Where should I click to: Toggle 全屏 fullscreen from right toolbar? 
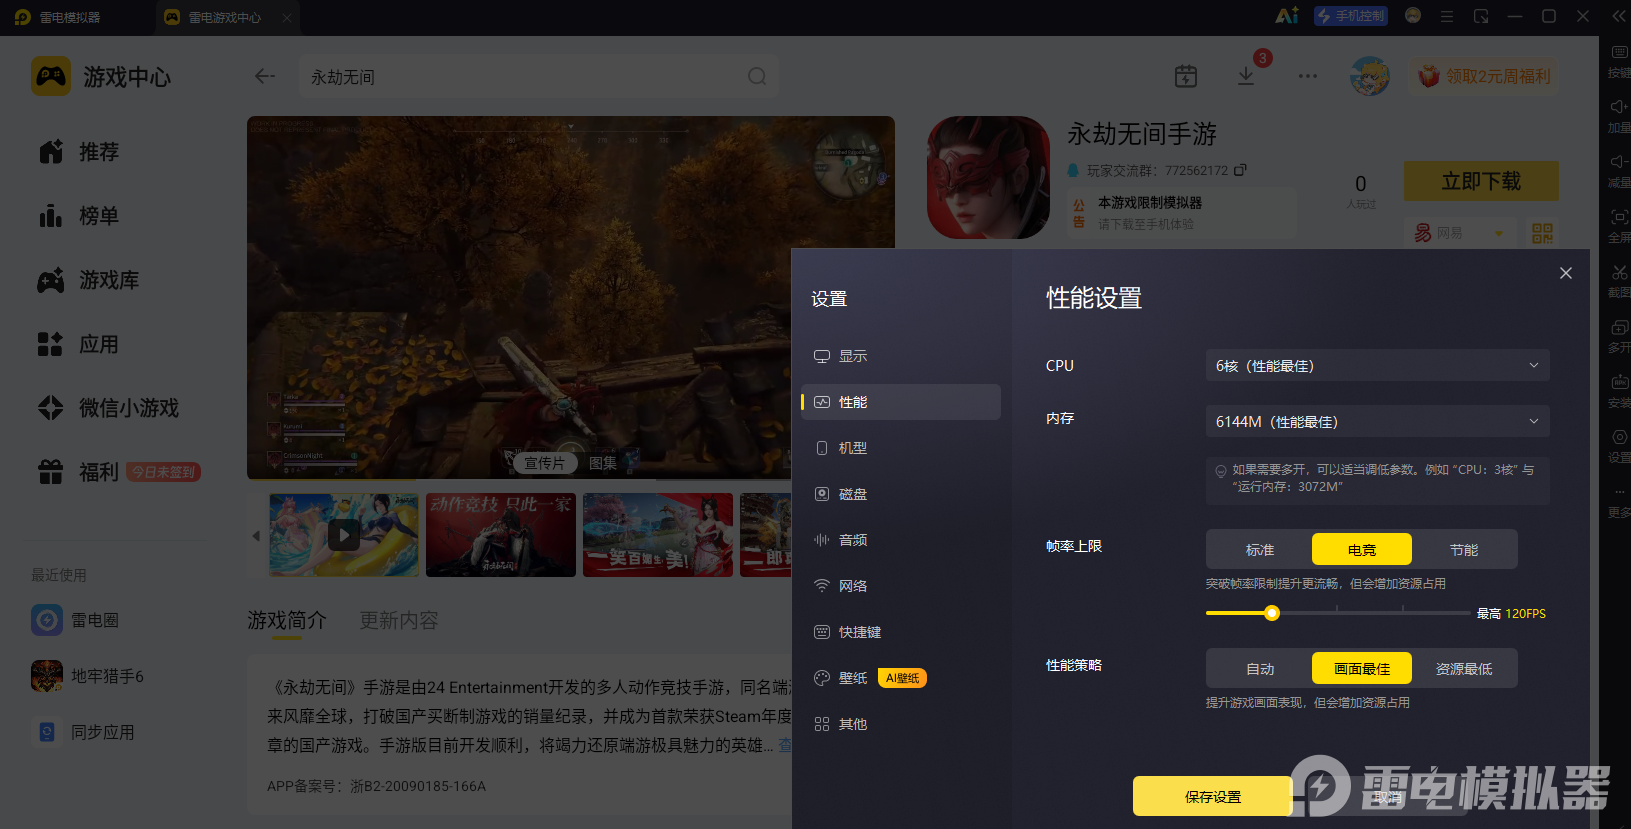tap(1620, 225)
